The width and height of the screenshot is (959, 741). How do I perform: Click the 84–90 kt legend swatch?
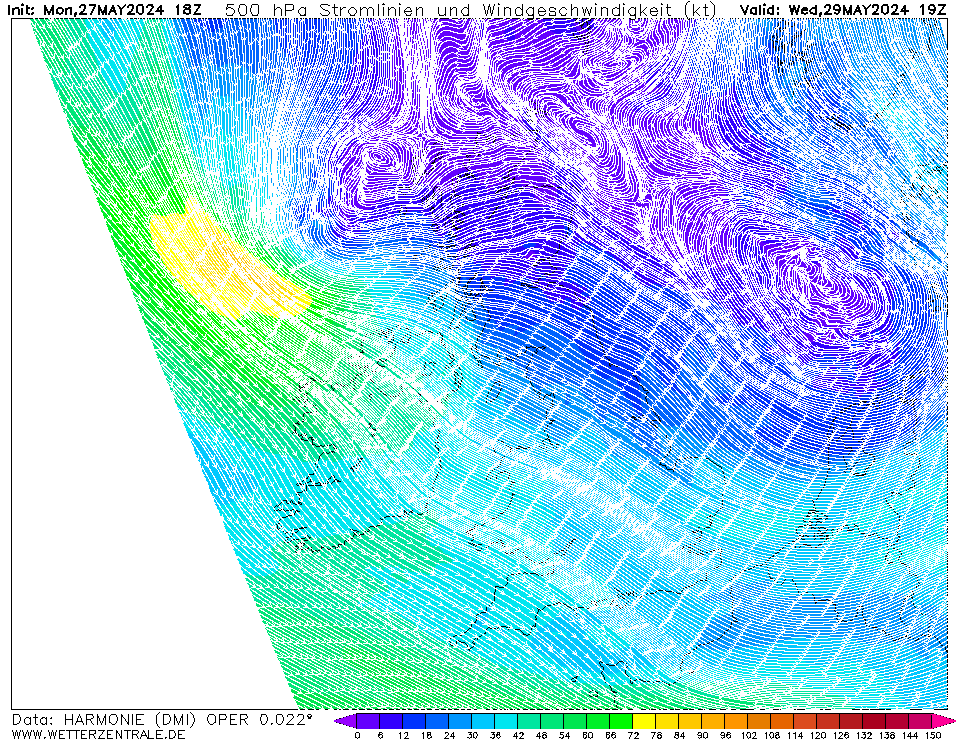point(691,721)
